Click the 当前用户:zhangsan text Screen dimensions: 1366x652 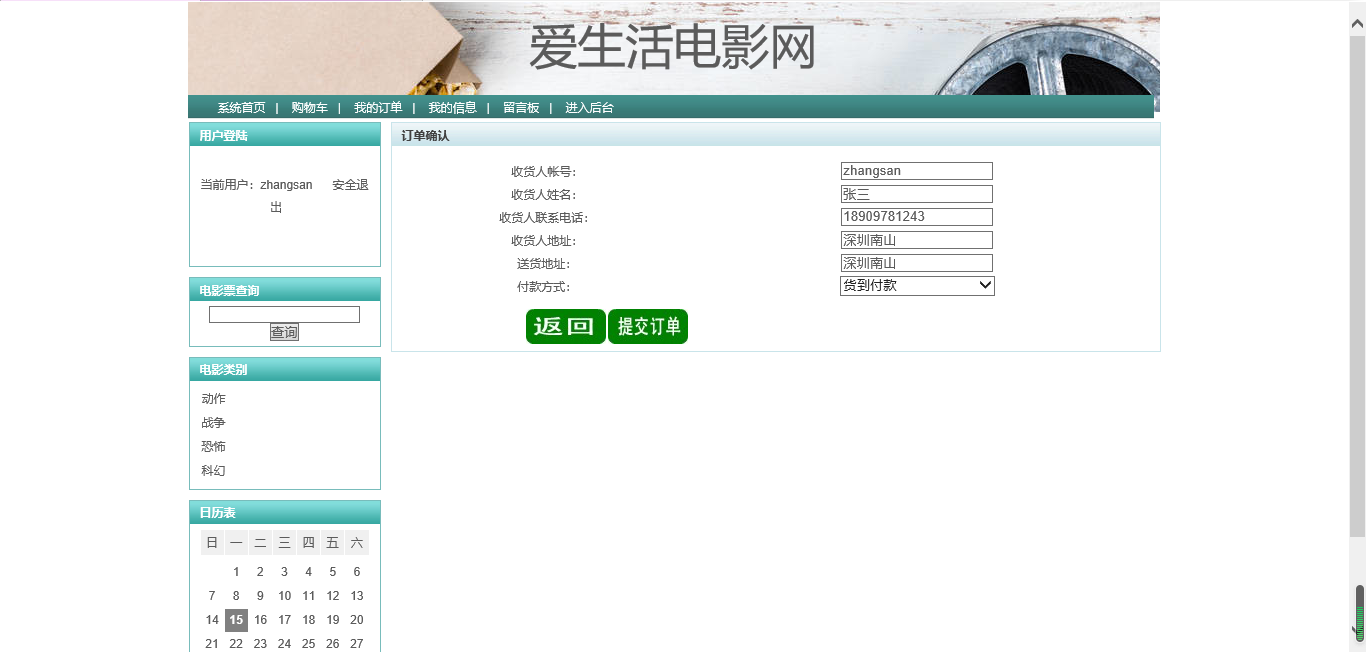(256, 185)
